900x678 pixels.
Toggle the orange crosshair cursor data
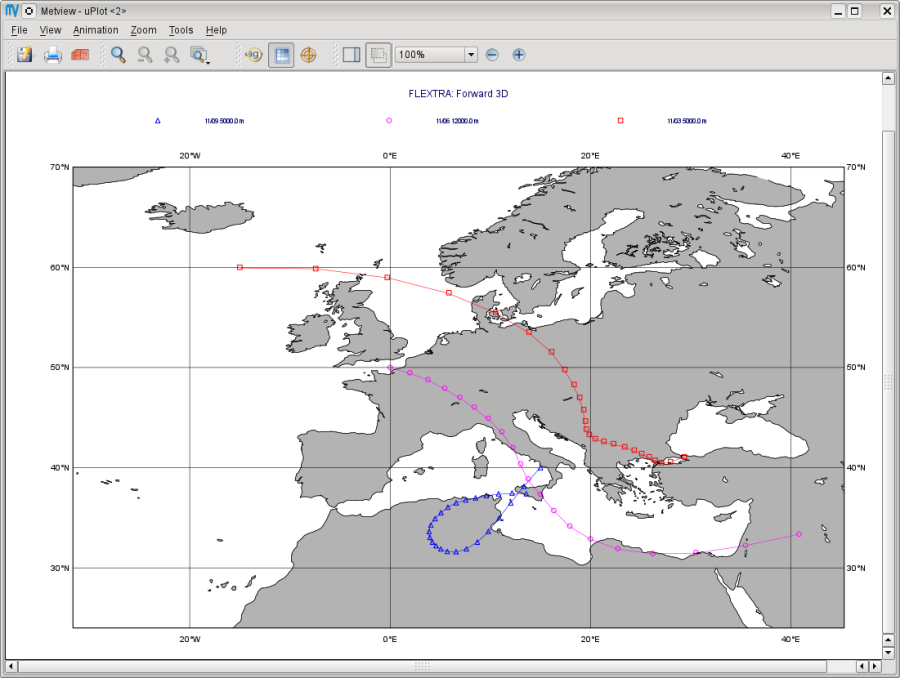coord(309,55)
